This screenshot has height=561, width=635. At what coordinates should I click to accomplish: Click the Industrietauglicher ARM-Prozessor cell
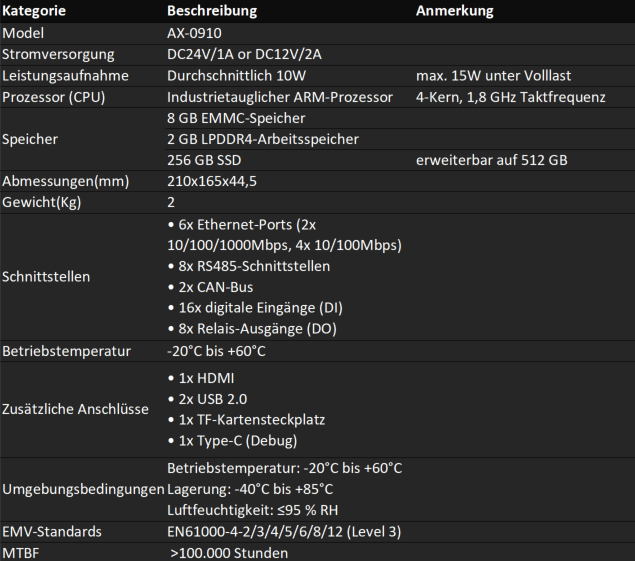tap(280, 97)
